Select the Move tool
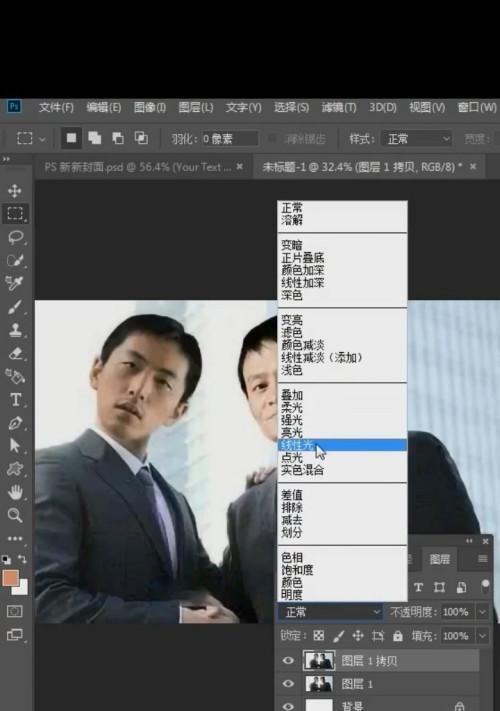Screen dimensions: 500x711 (x=15, y=190)
